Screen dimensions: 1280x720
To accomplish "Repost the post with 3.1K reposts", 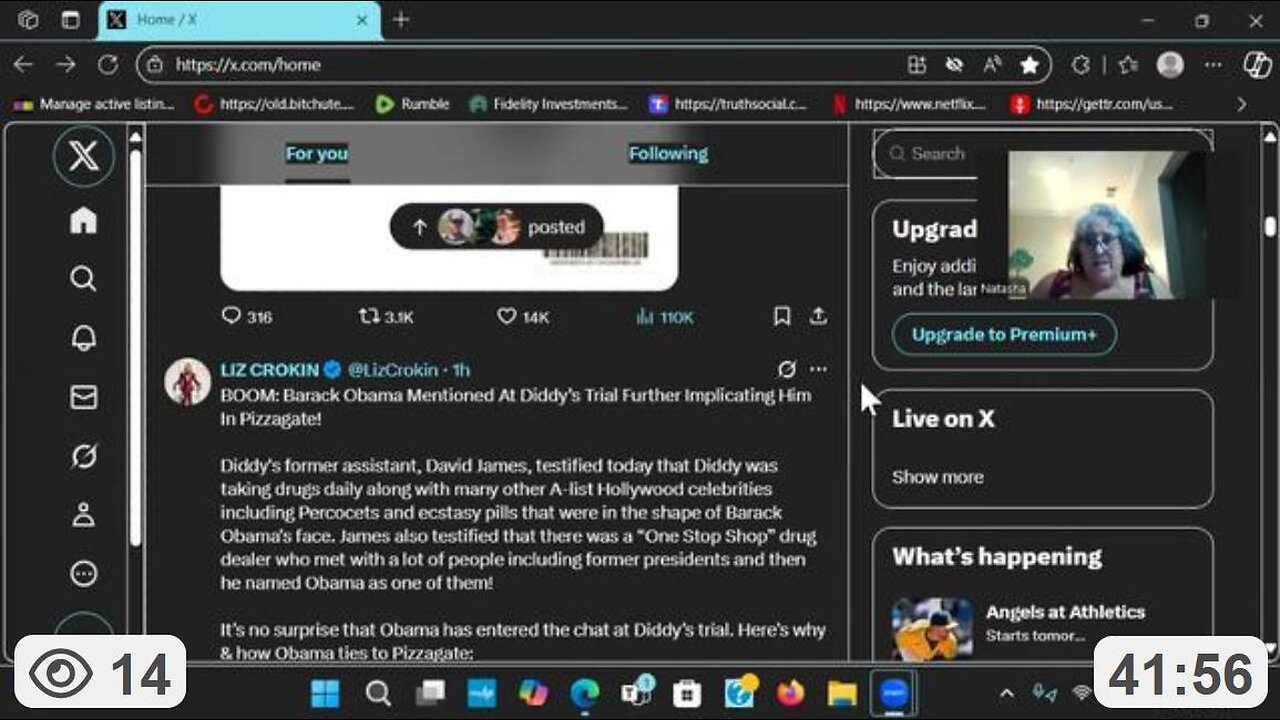I will coord(386,316).
